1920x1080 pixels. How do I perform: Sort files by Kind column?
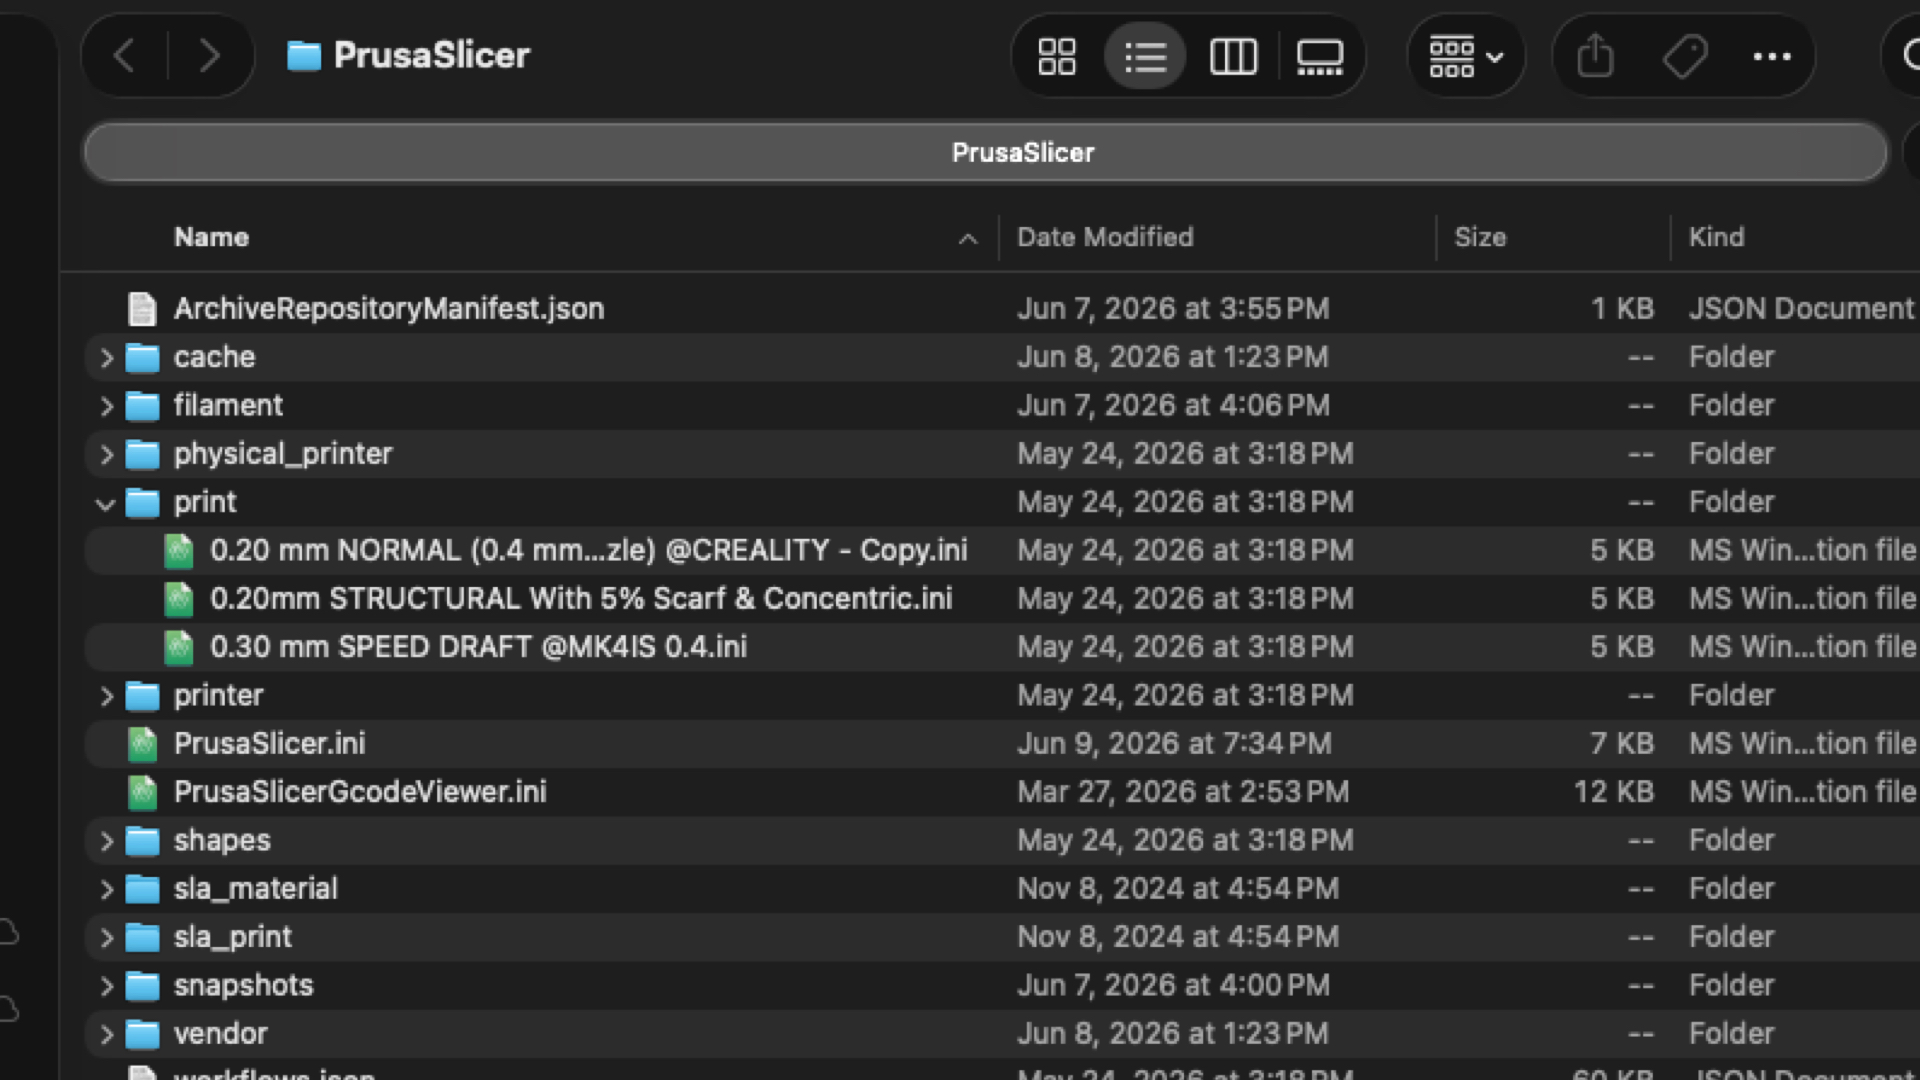(1716, 237)
